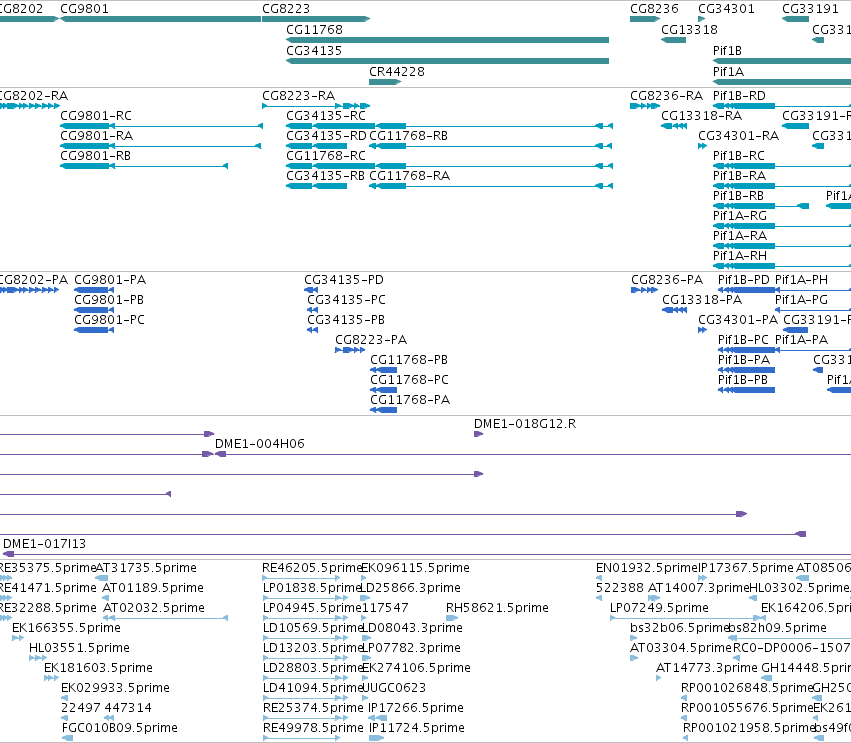Click the Pif1B-RA transcript label

point(739,176)
